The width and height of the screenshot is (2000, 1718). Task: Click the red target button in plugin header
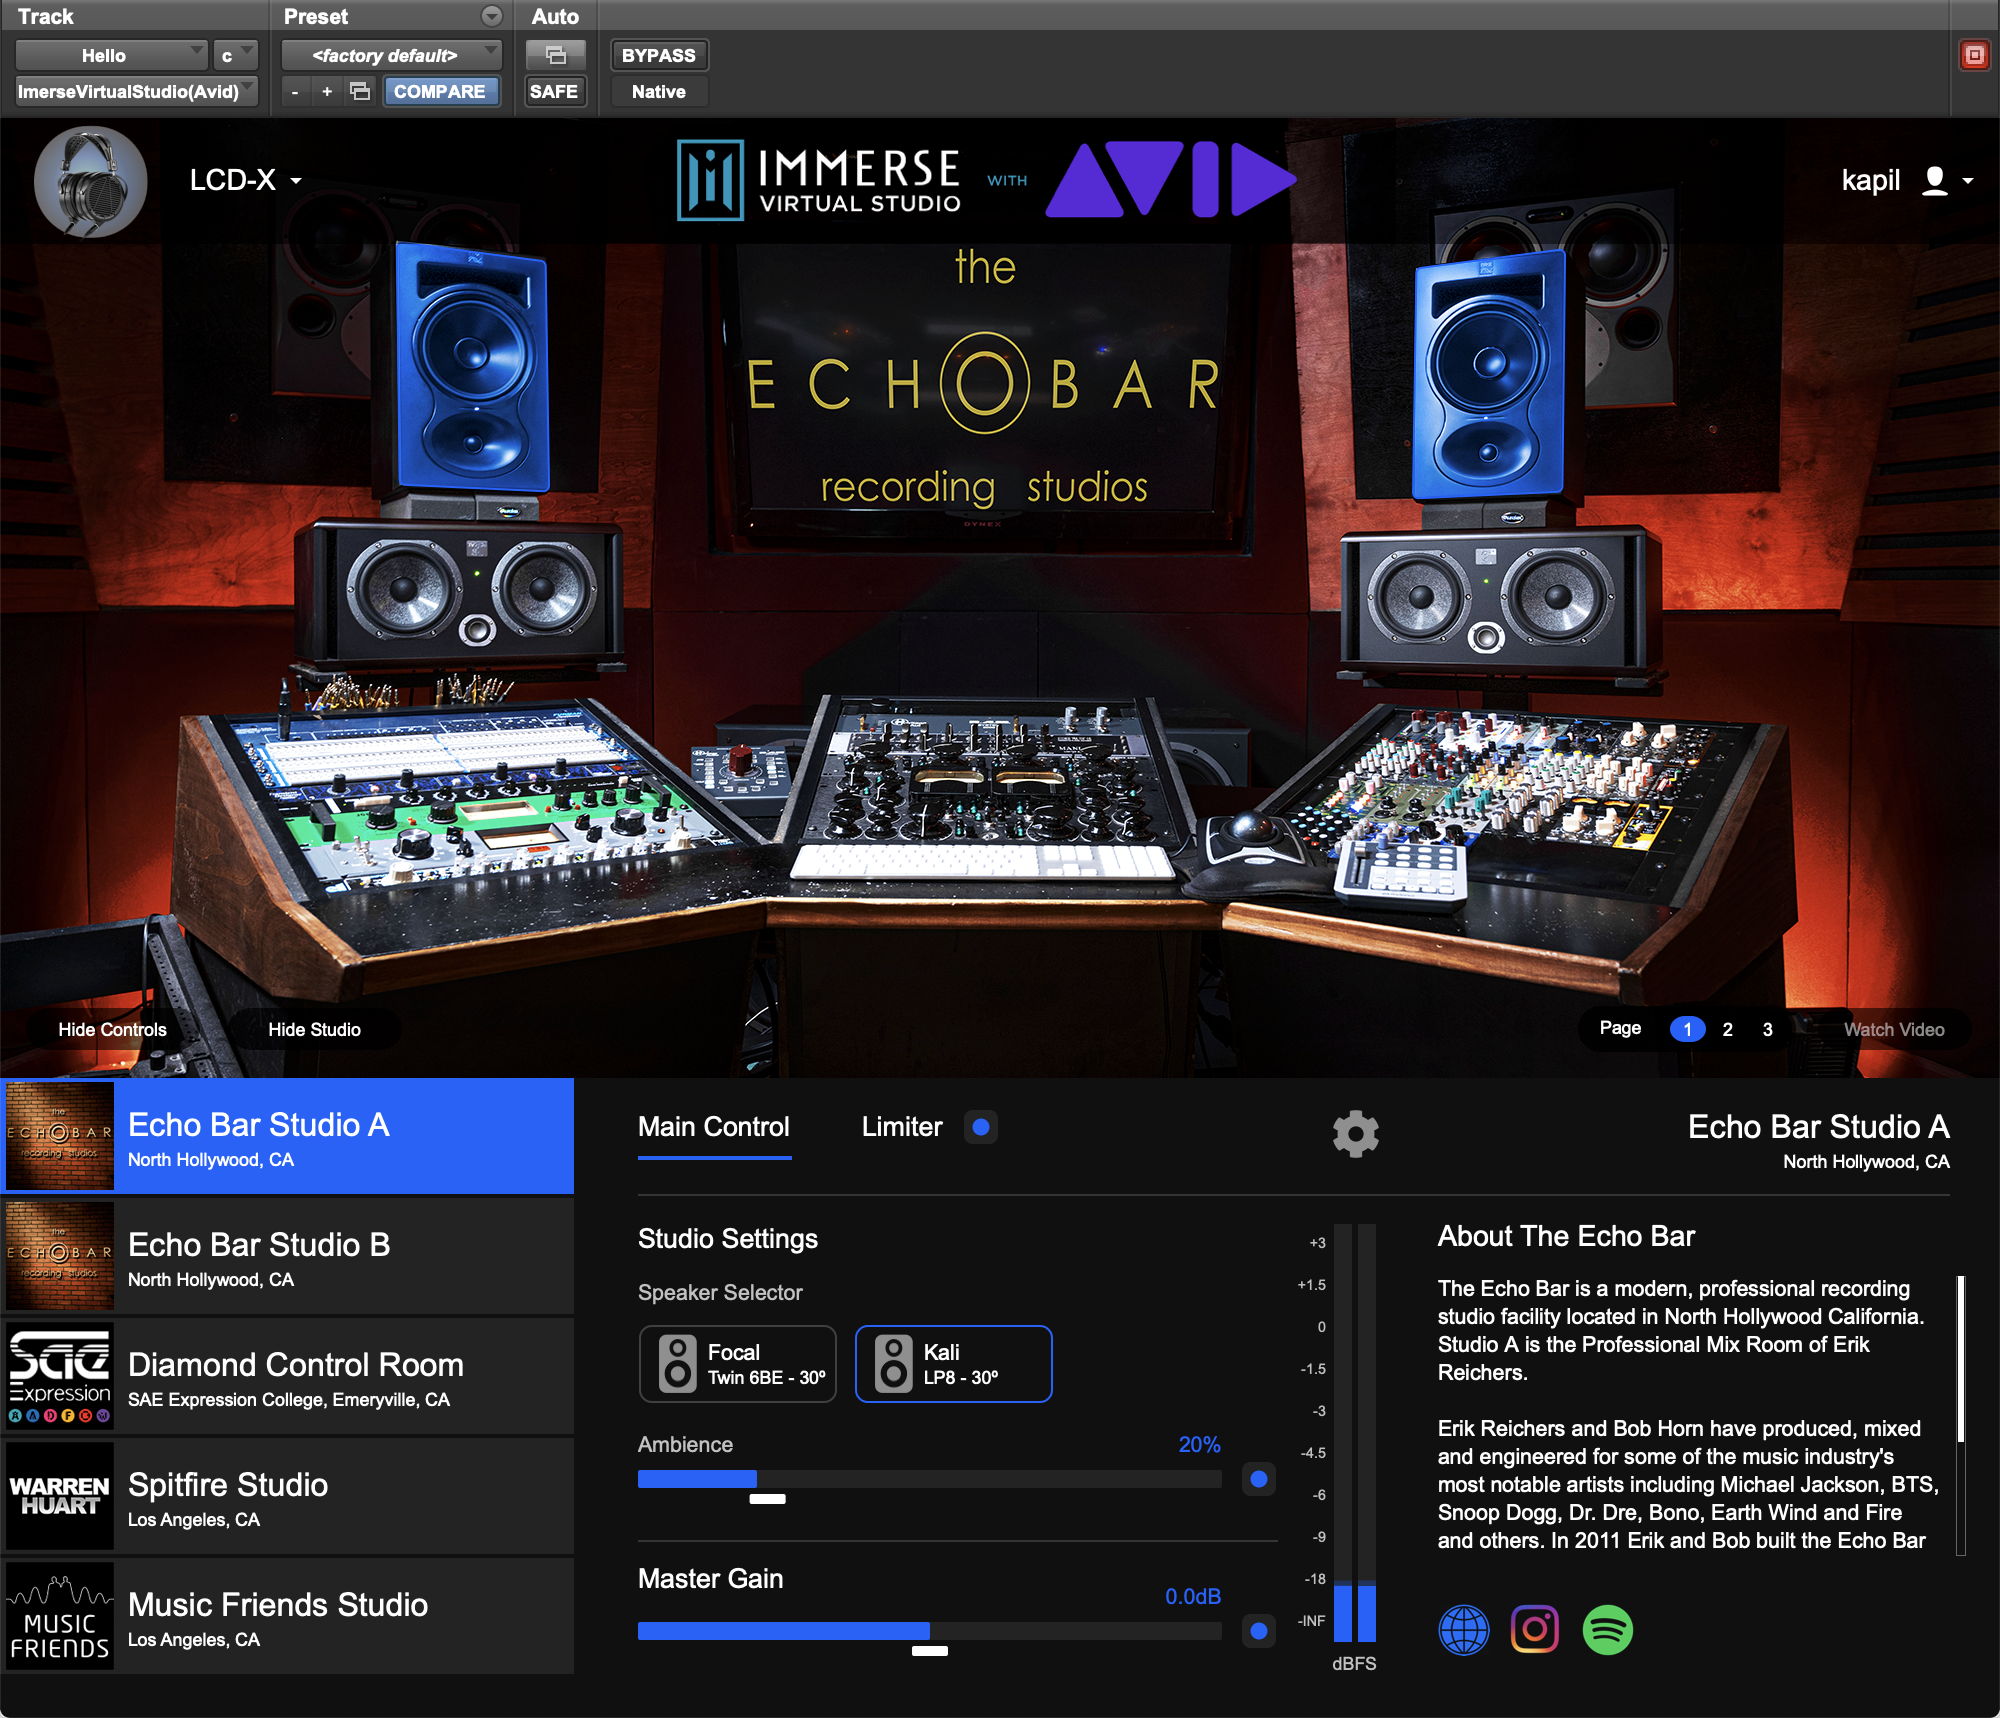[1974, 55]
